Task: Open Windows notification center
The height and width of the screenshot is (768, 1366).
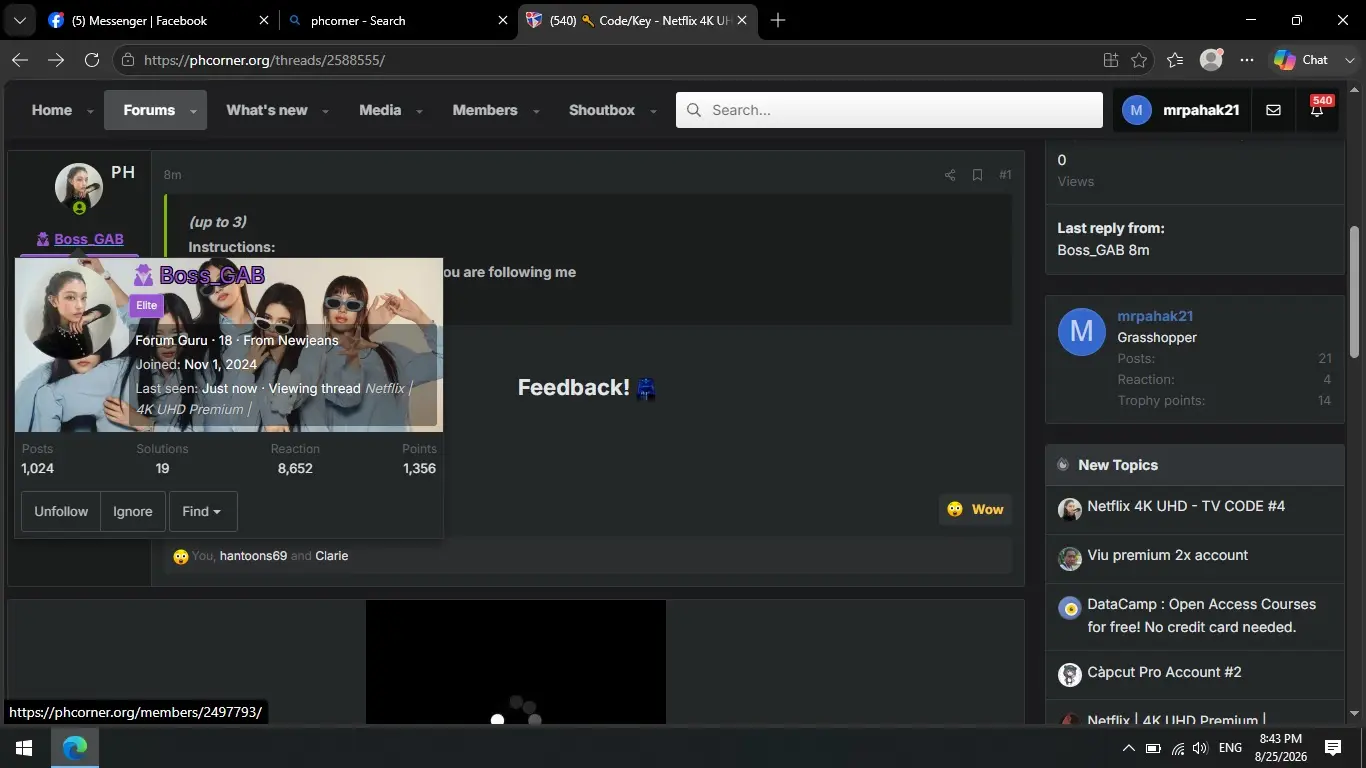Action: click(1333, 748)
